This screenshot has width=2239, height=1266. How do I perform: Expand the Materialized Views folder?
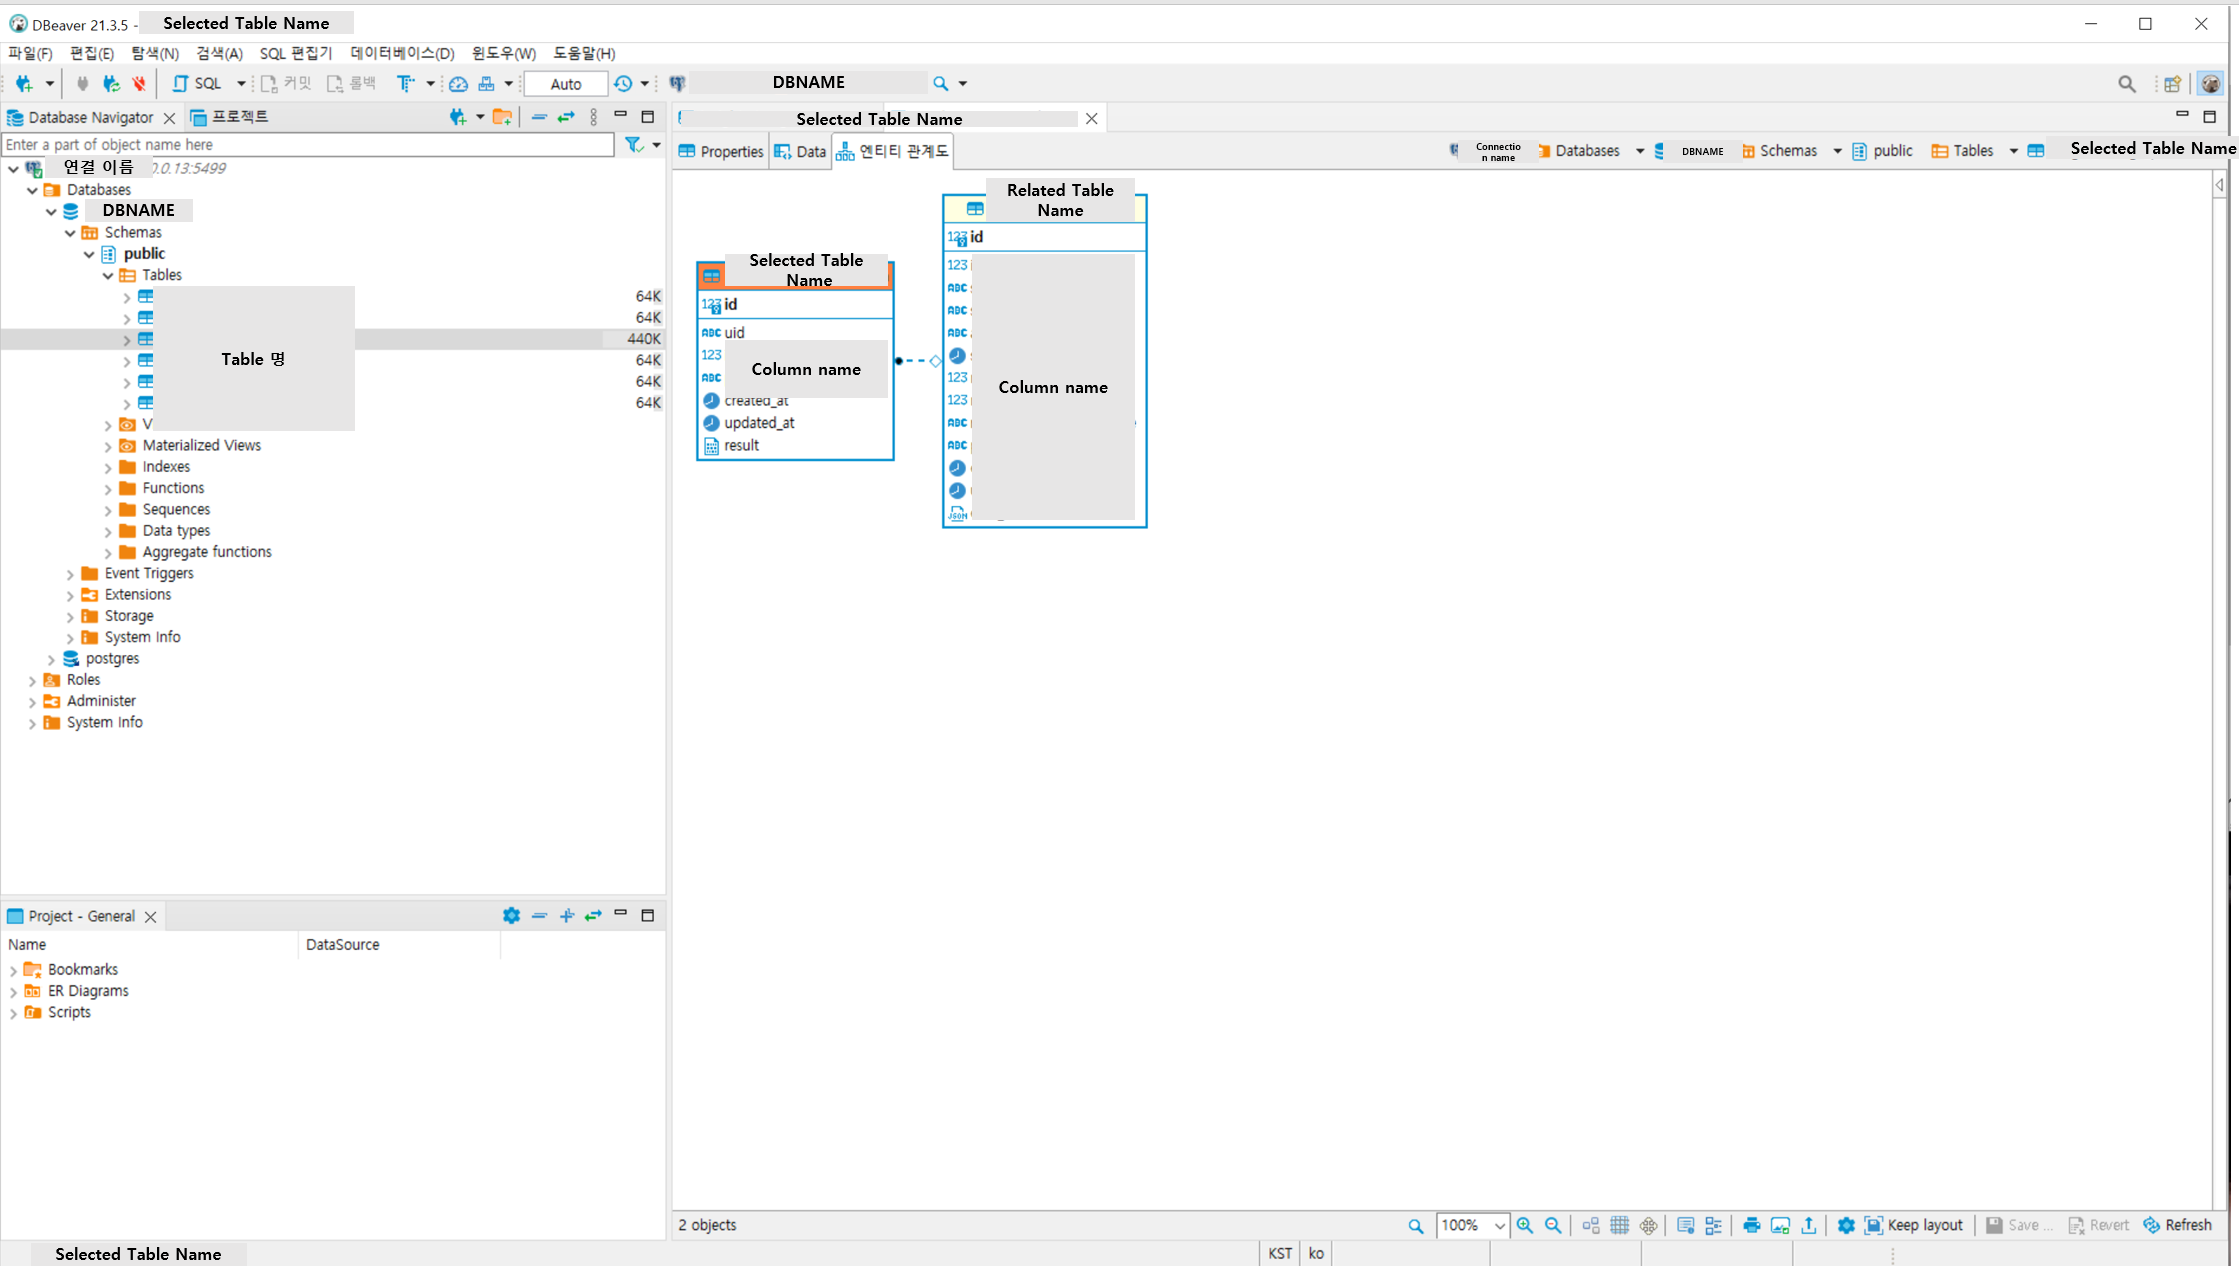[x=108, y=446]
